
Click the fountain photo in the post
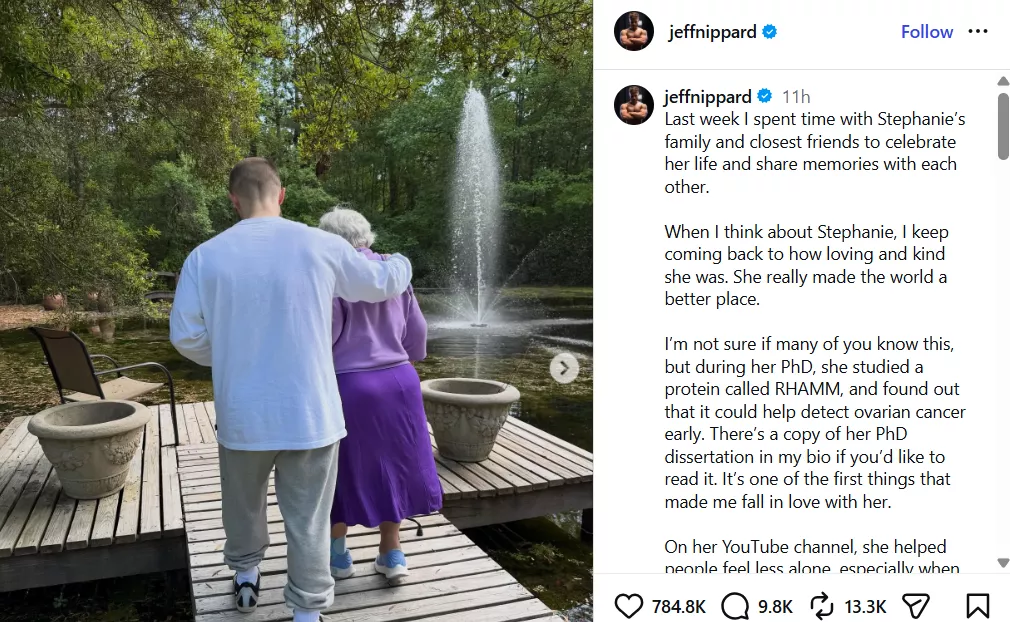point(296,311)
